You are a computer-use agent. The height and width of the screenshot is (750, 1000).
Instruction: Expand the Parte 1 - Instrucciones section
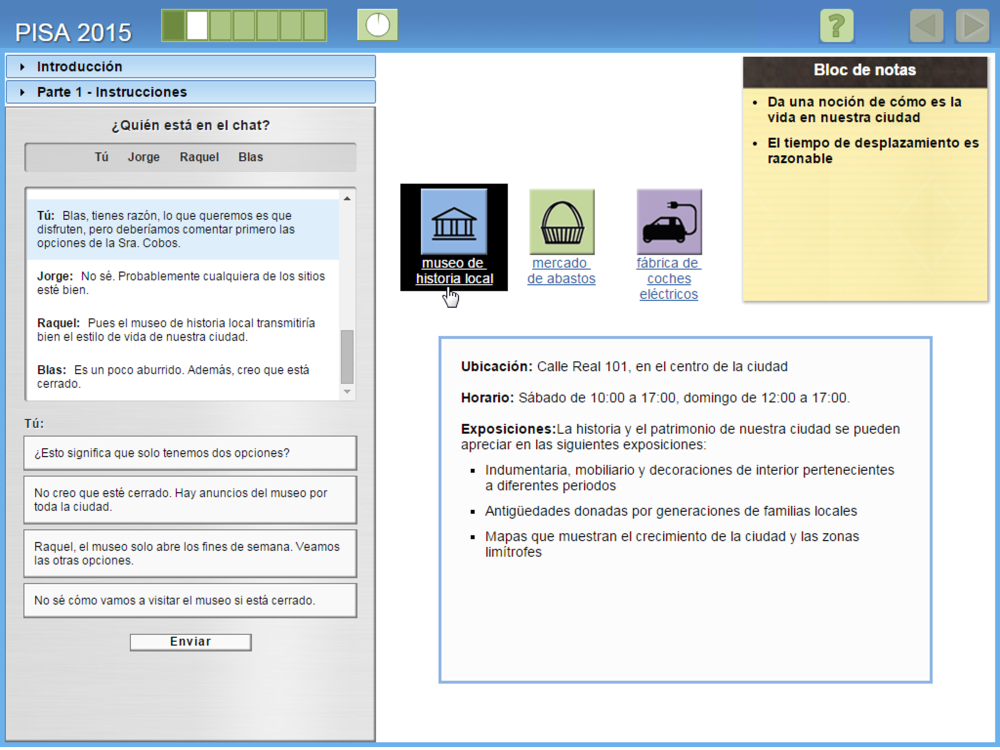(x=190, y=92)
